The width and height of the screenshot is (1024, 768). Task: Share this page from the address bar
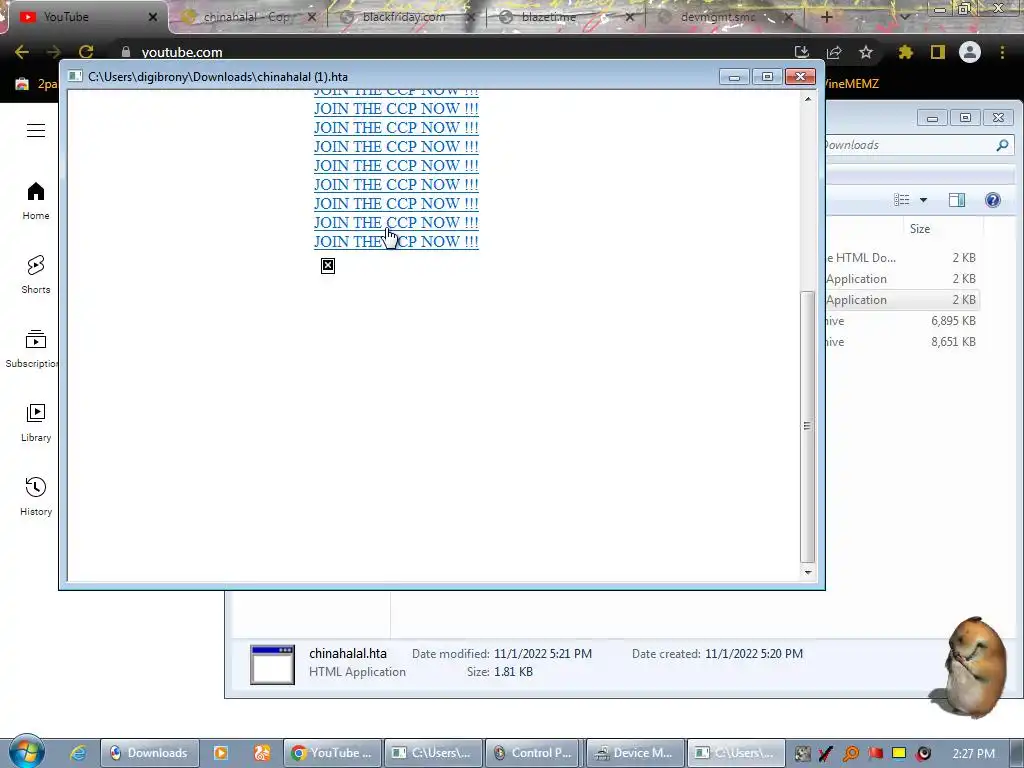(x=834, y=52)
